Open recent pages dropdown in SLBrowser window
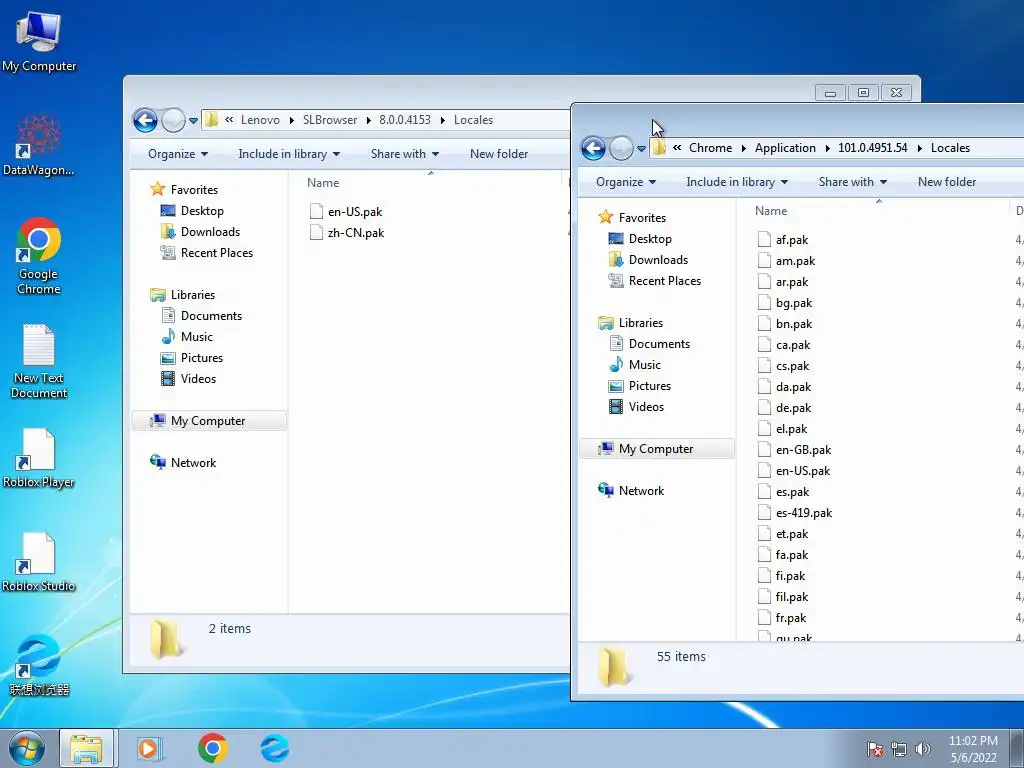1024x768 pixels. coord(193,121)
